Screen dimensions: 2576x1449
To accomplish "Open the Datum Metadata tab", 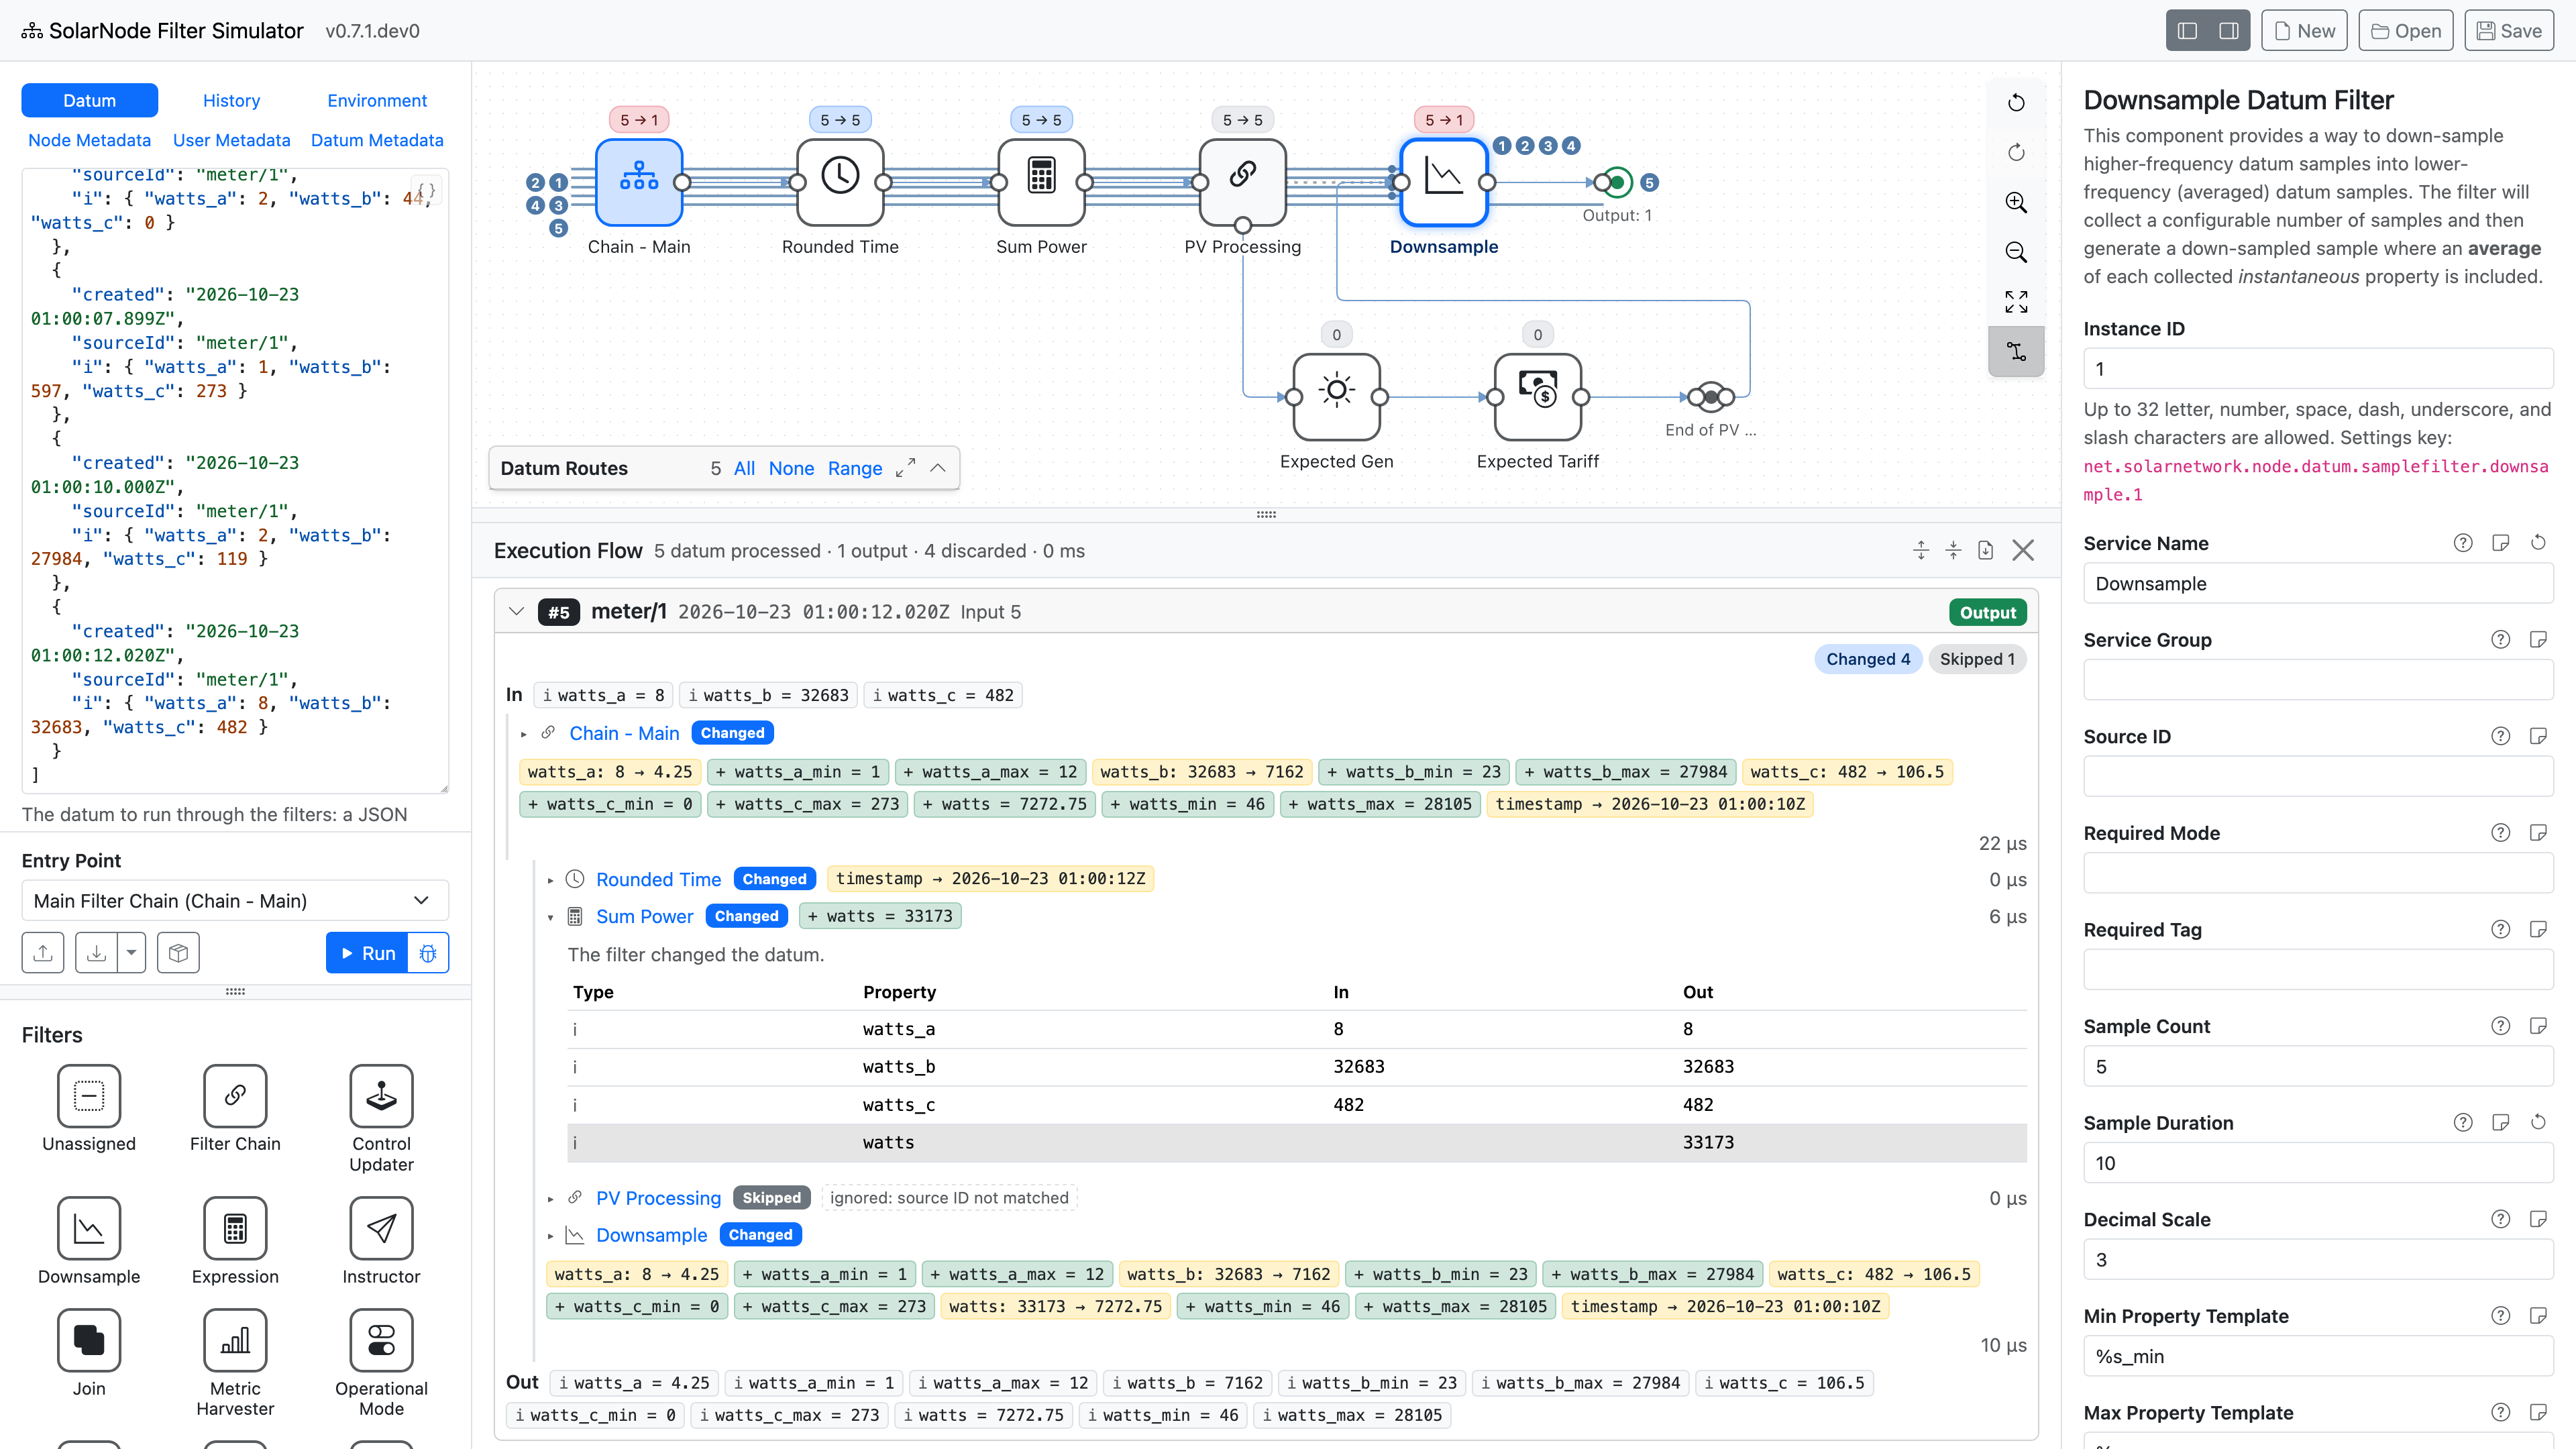I will [x=377, y=140].
